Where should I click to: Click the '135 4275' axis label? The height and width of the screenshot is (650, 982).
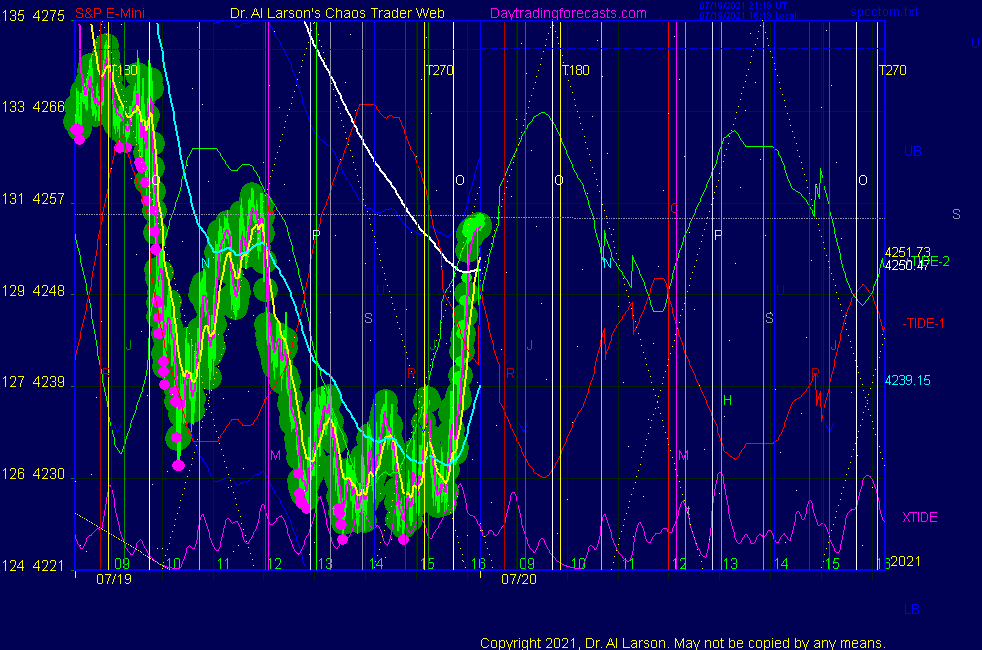coord(33,16)
